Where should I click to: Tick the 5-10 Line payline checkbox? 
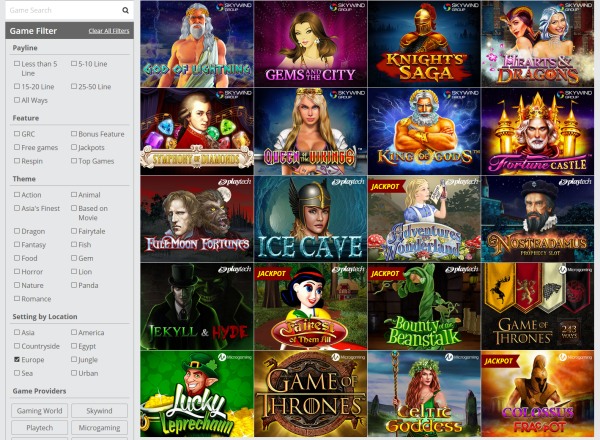[74, 64]
